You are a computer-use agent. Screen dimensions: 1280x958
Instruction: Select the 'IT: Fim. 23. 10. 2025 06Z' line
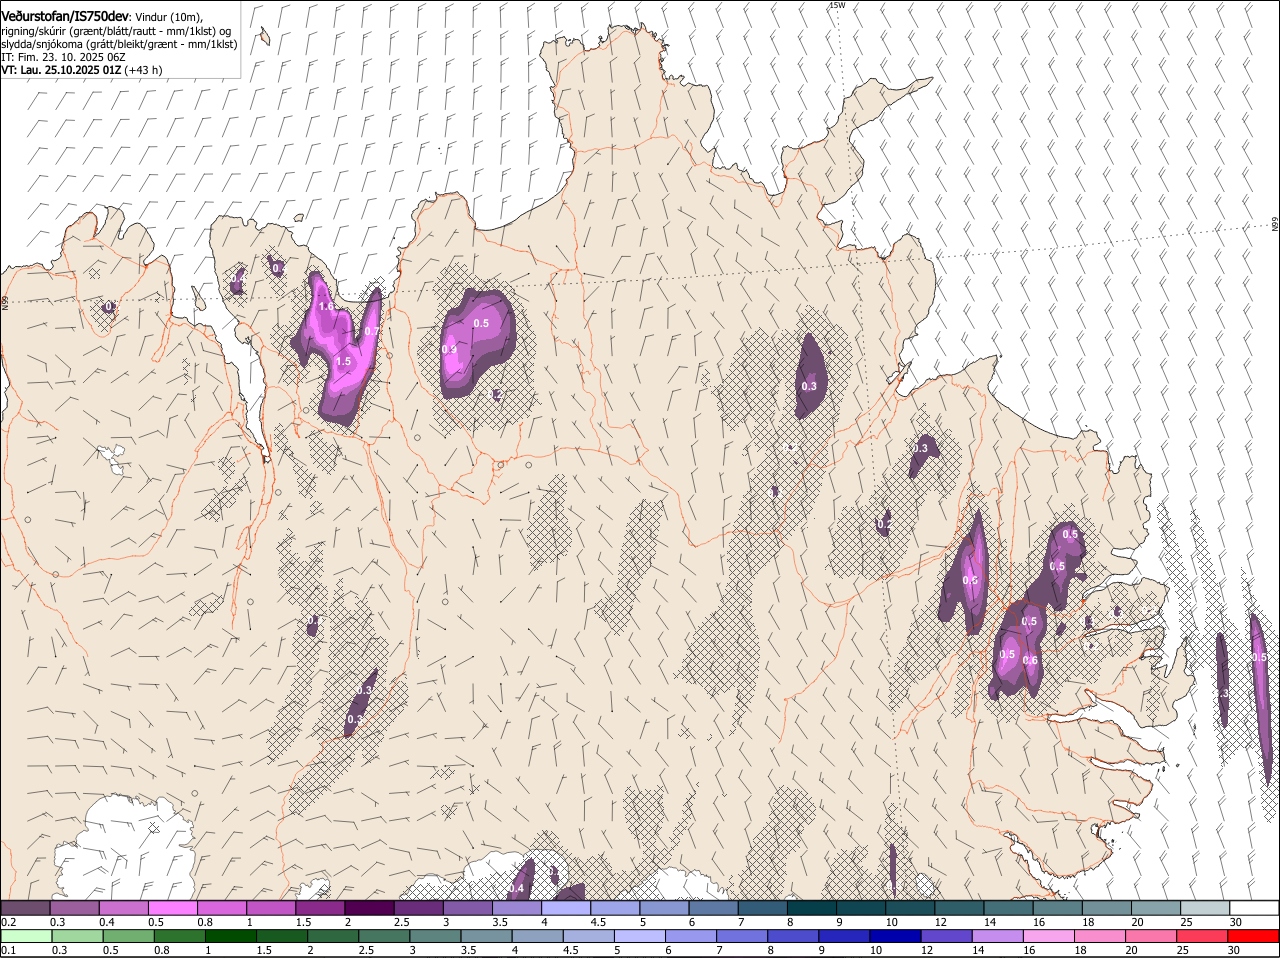[x=63, y=57]
